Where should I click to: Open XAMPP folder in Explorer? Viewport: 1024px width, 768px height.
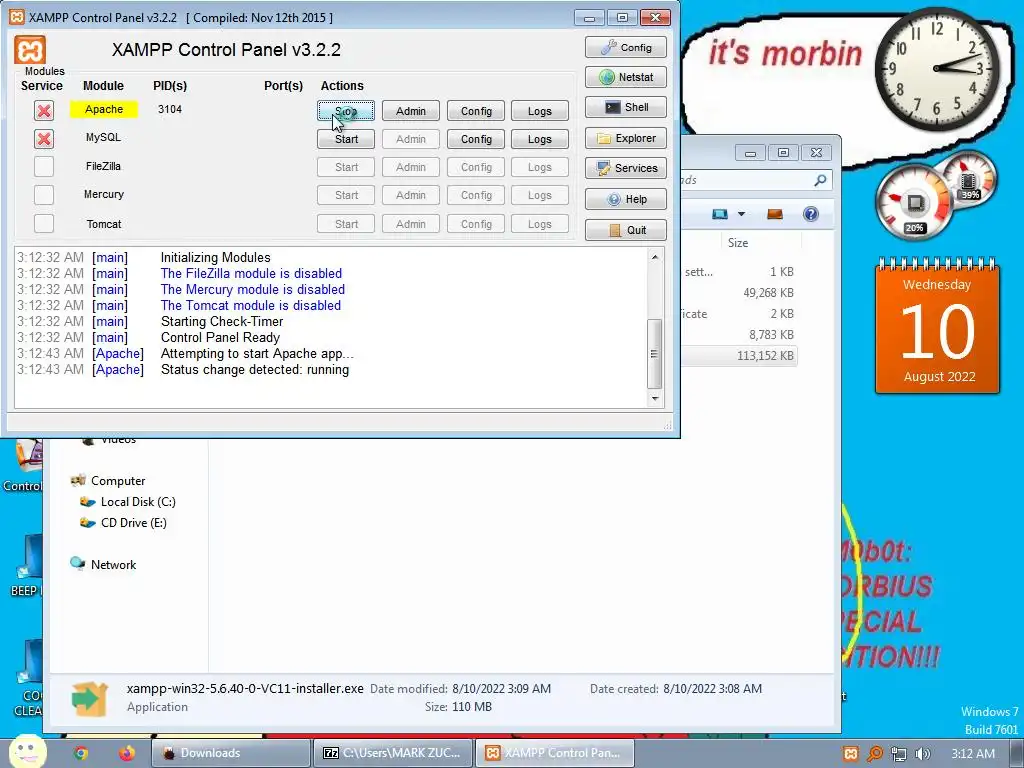click(626, 138)
